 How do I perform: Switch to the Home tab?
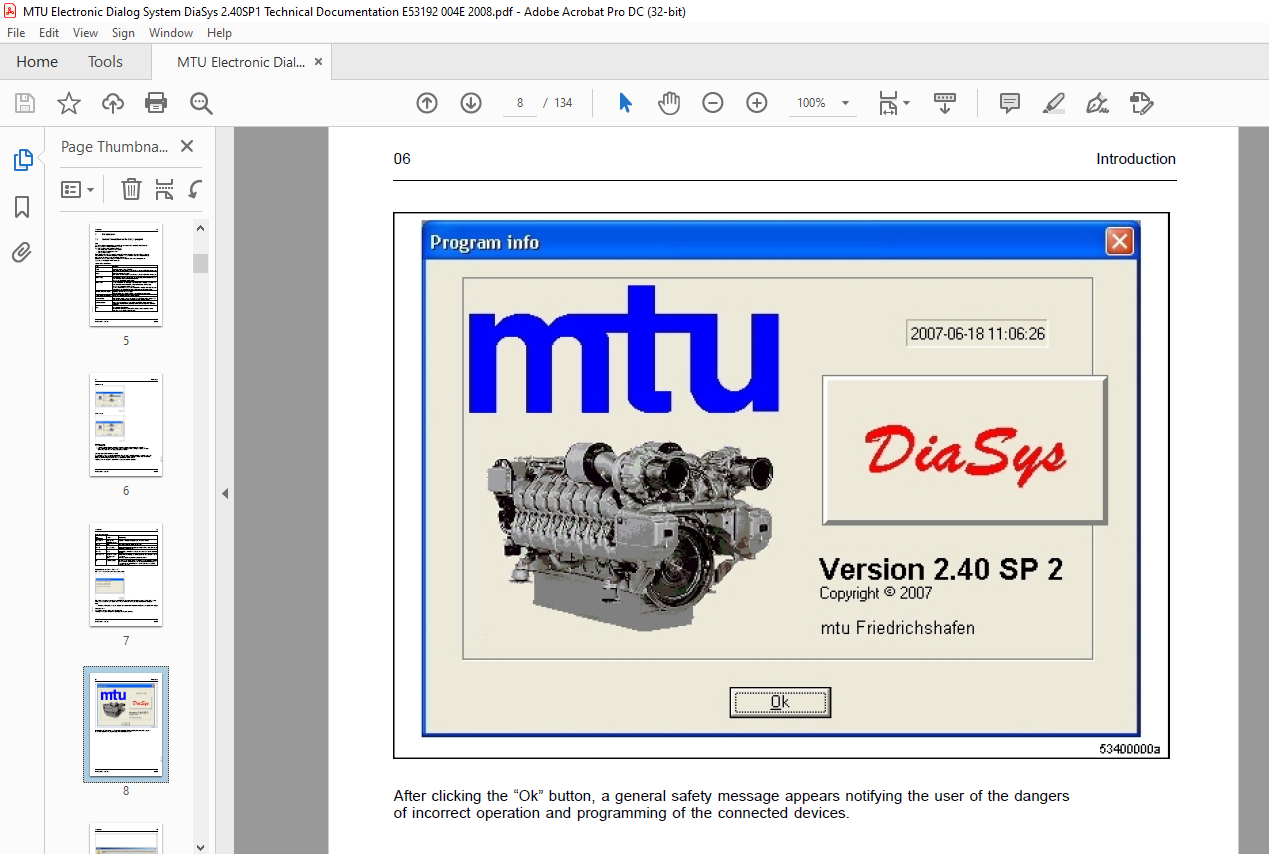coord(37,62)
